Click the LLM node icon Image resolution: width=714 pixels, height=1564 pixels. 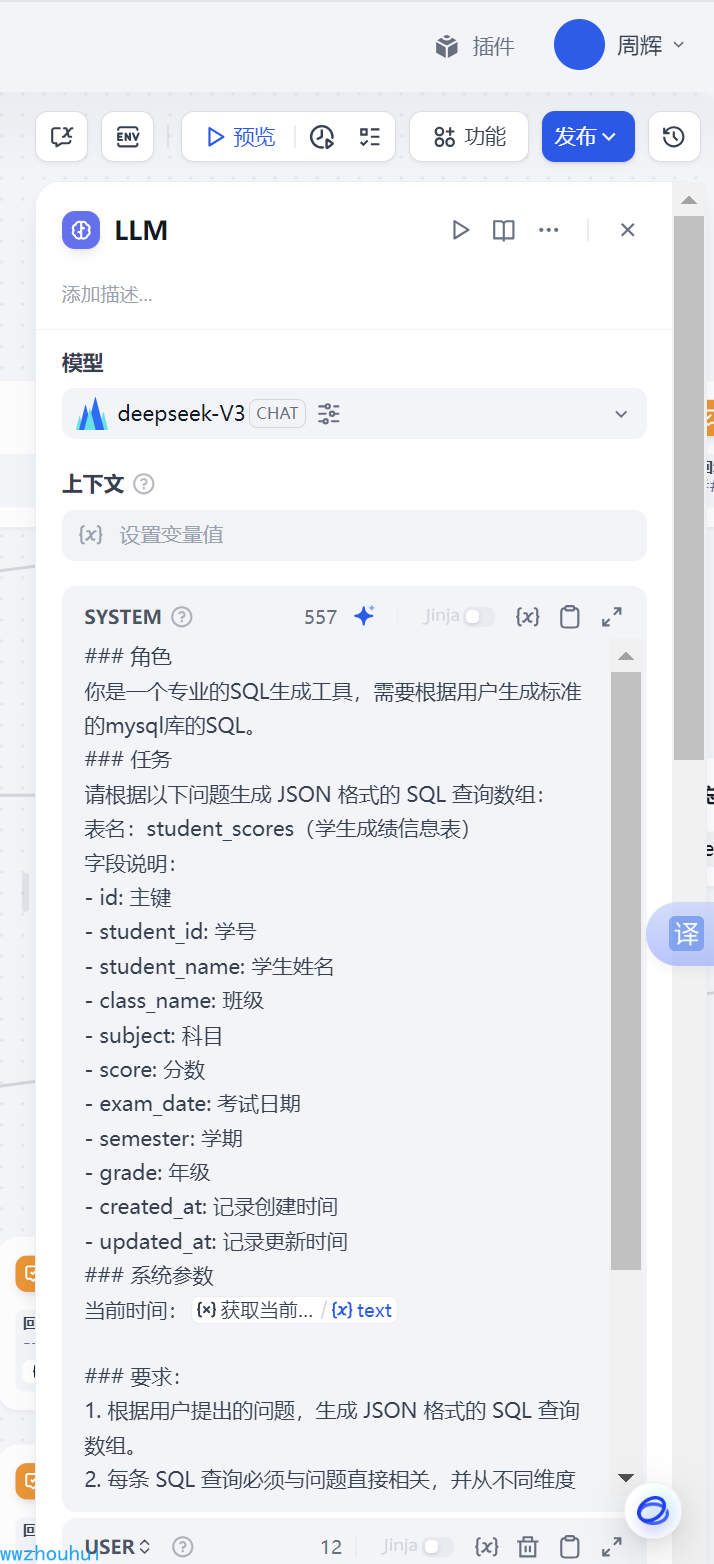(x=81, y=230)
